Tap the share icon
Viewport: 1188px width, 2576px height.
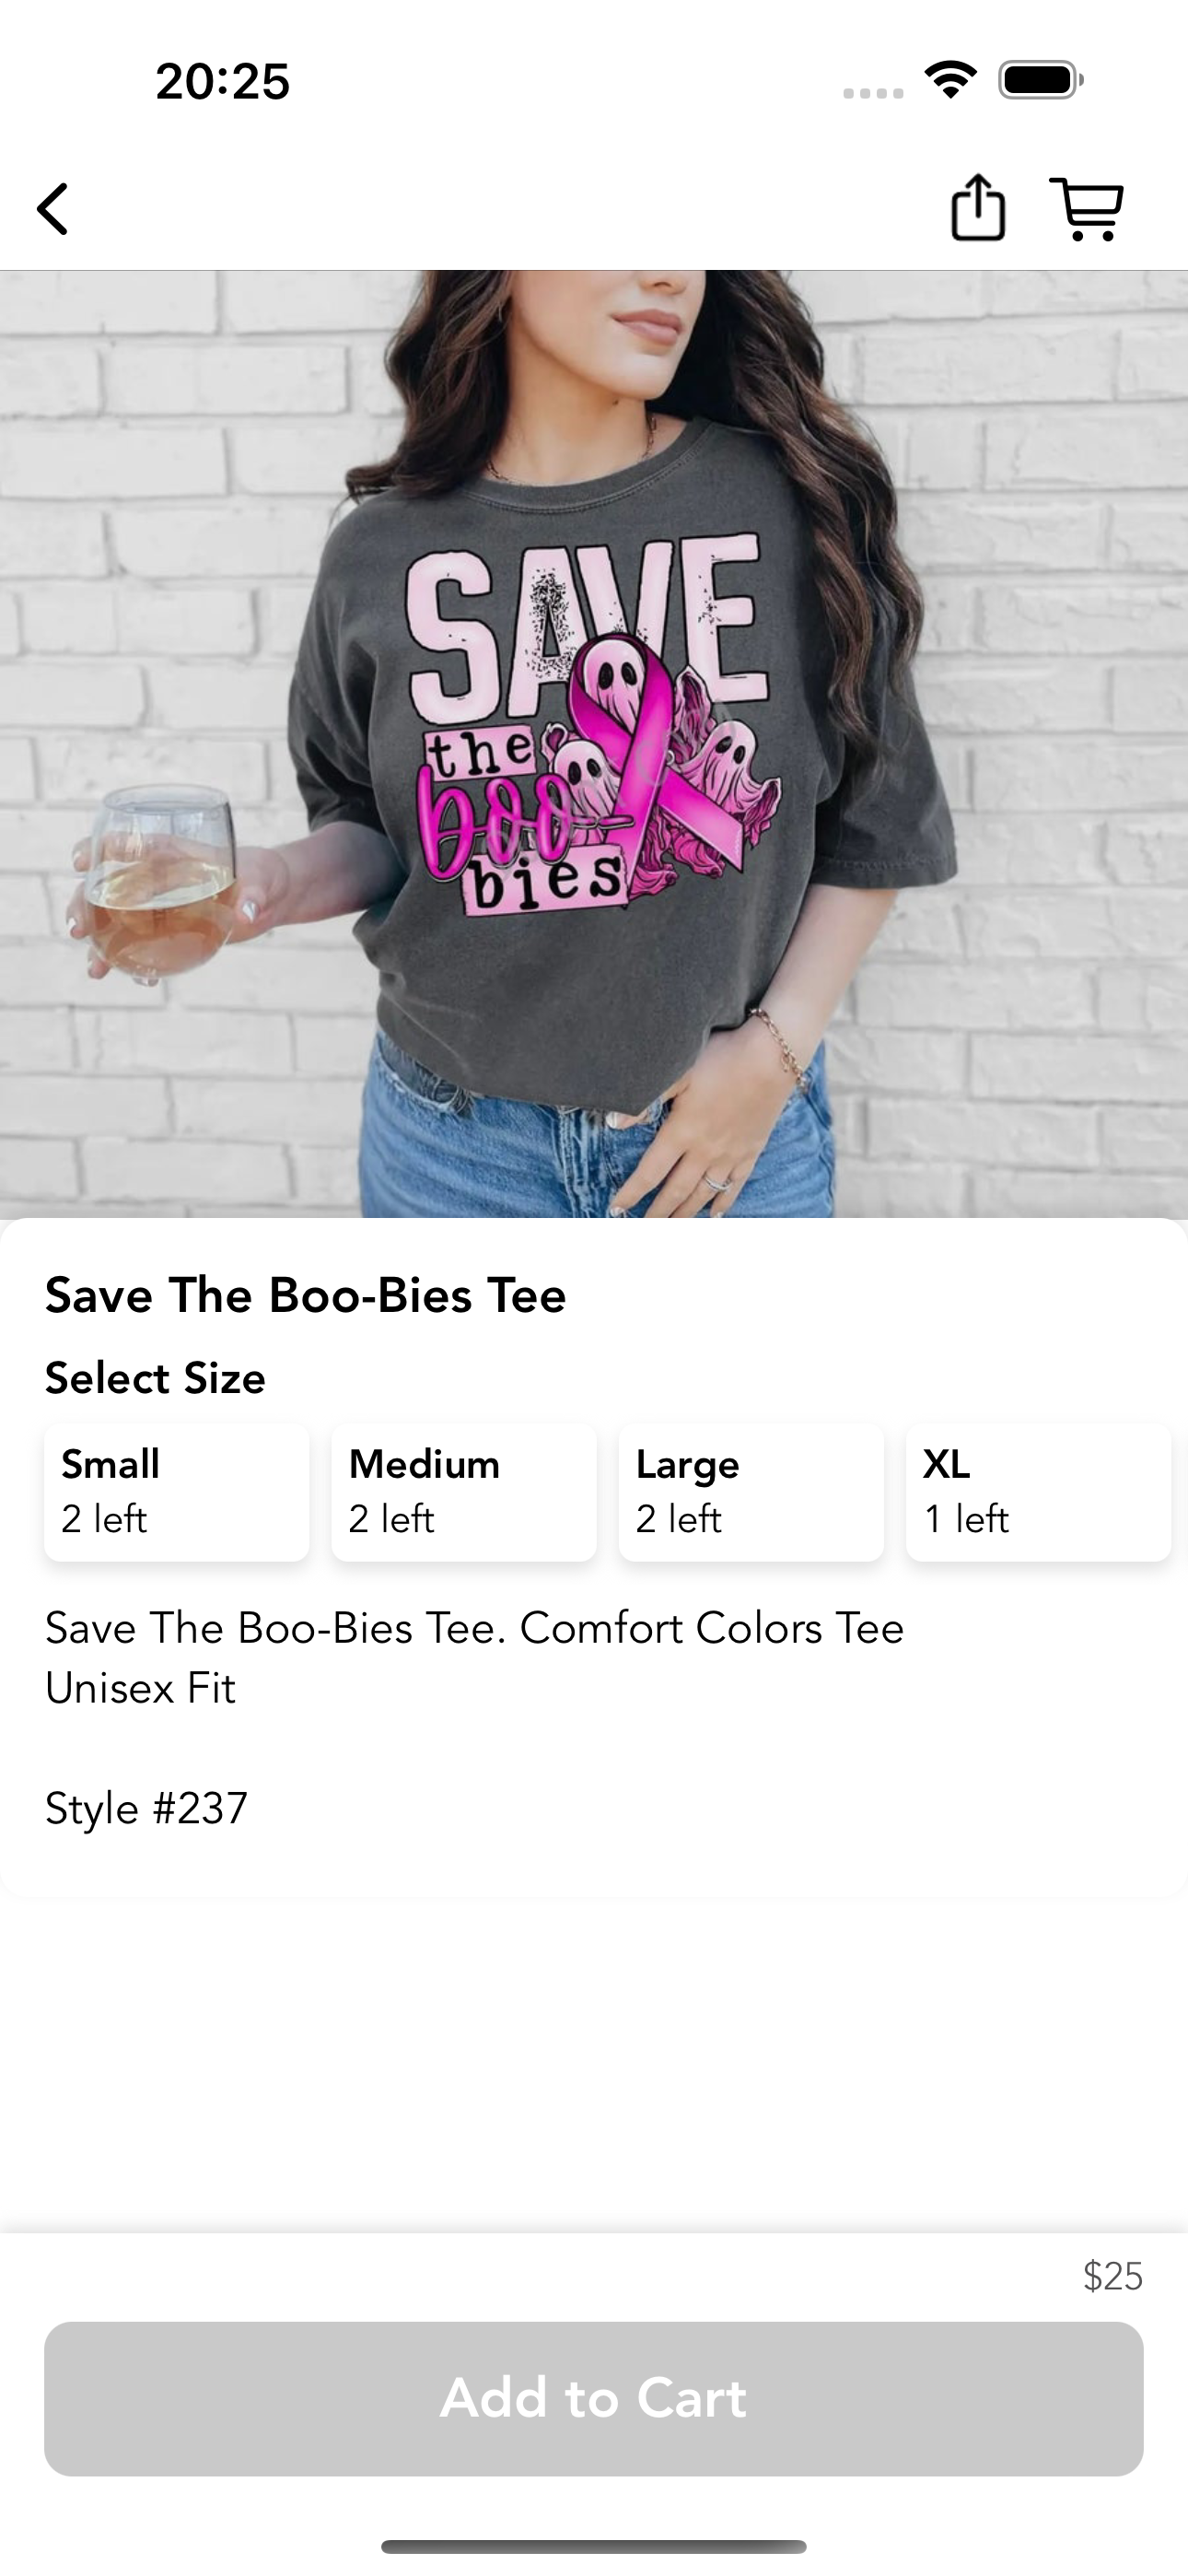977,208
